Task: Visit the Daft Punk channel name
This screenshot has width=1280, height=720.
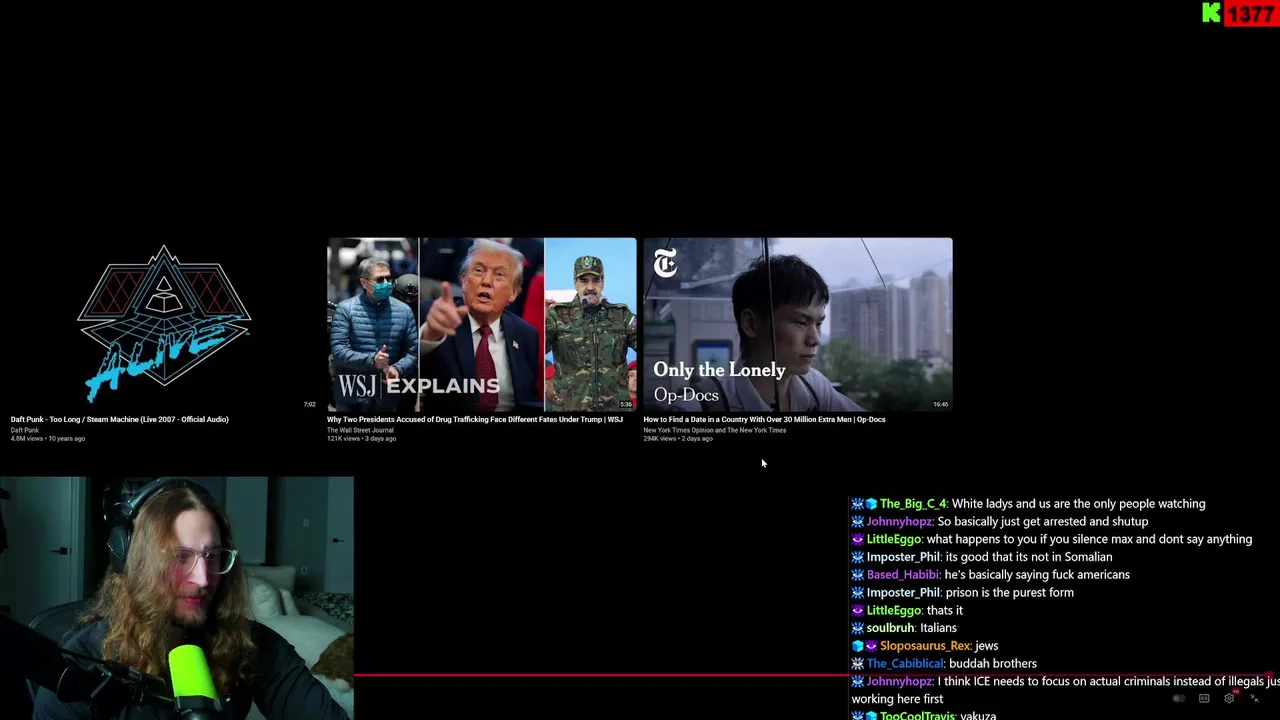Action: pyautogui.click(x=25, y=430)
